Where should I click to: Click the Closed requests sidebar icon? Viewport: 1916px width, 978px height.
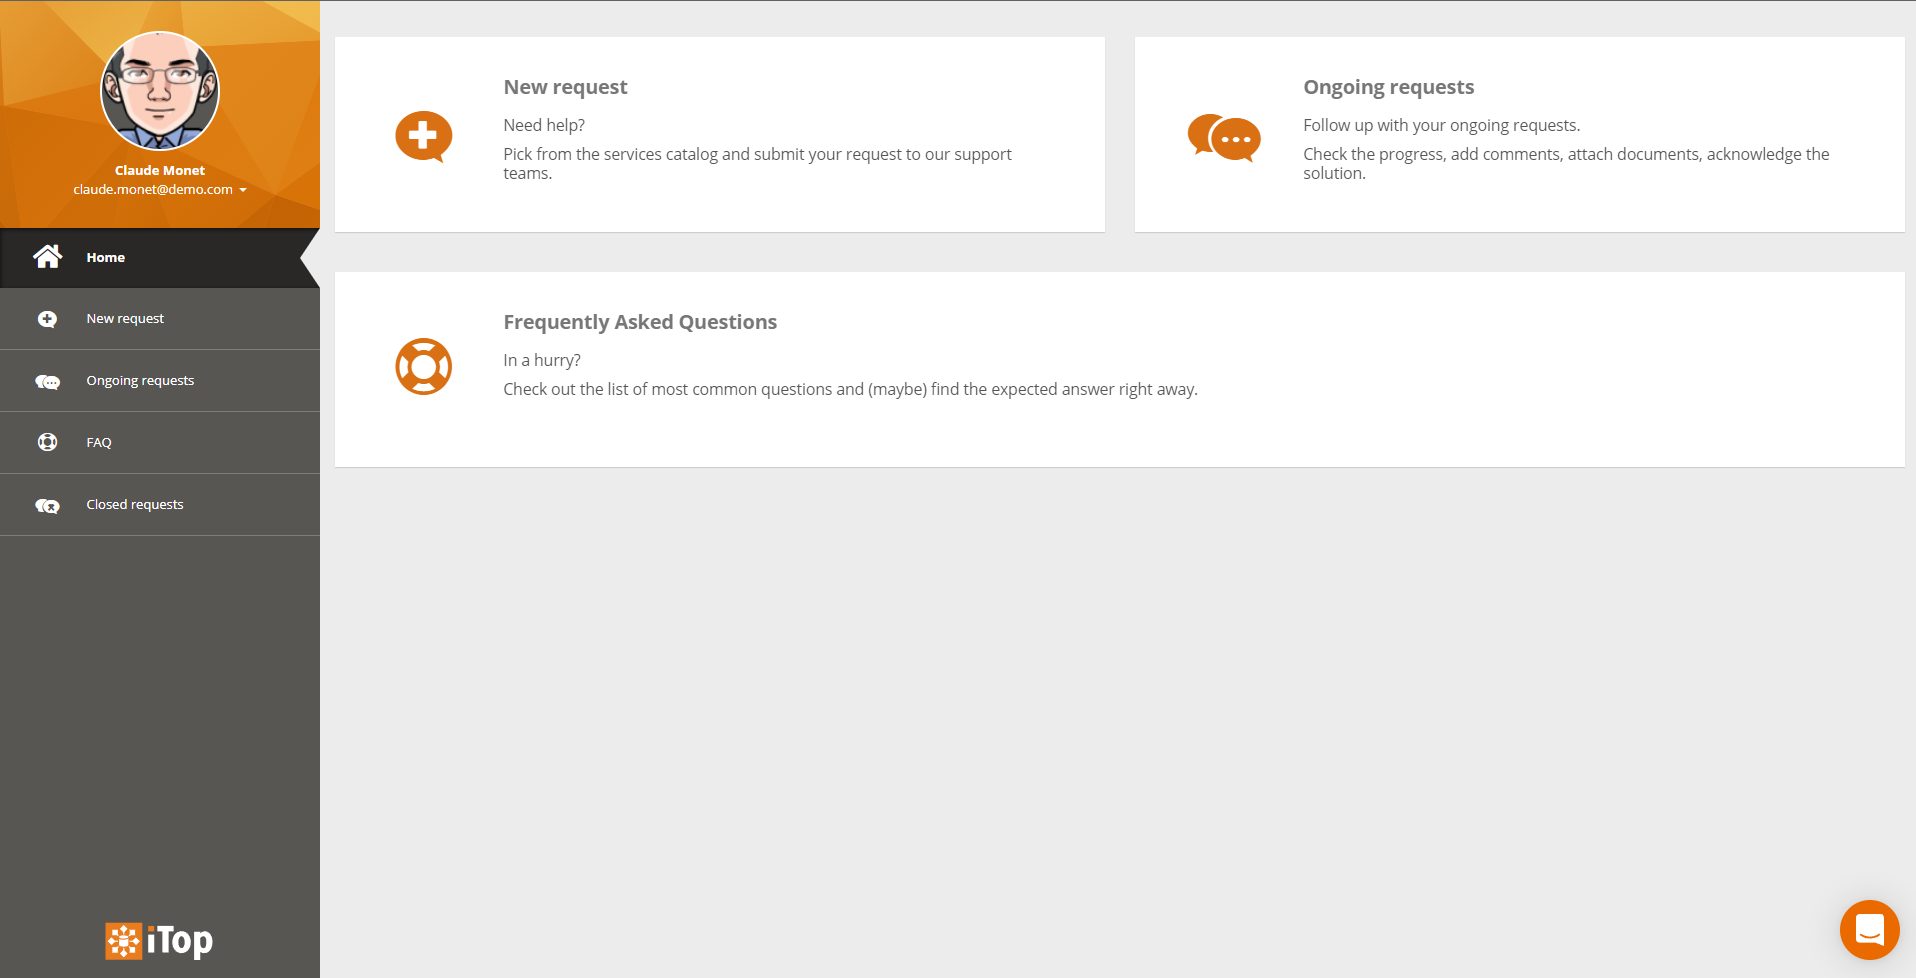click(x=47, y=505)
